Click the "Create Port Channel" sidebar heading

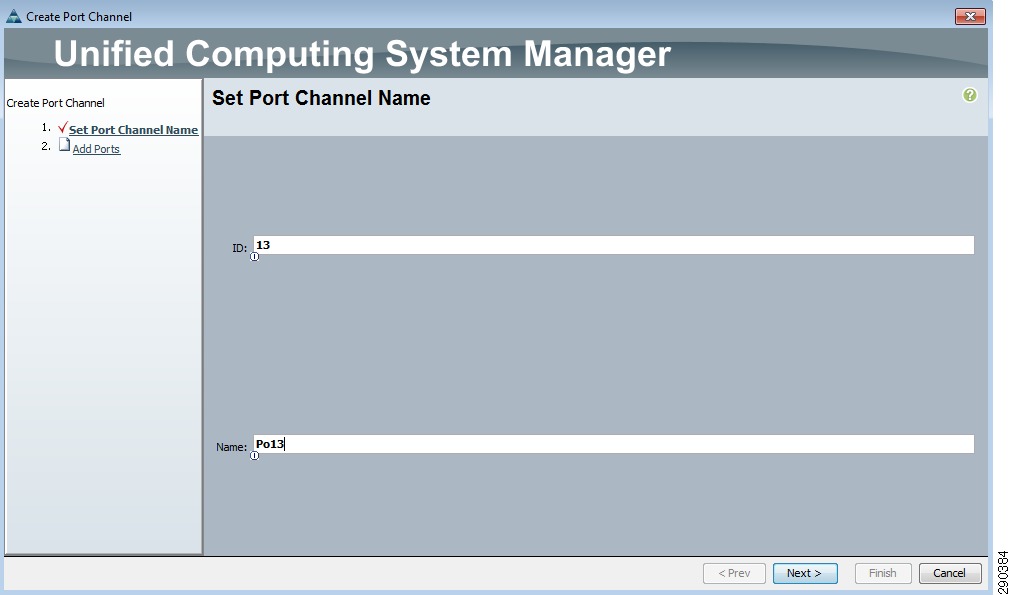[55, 103]
